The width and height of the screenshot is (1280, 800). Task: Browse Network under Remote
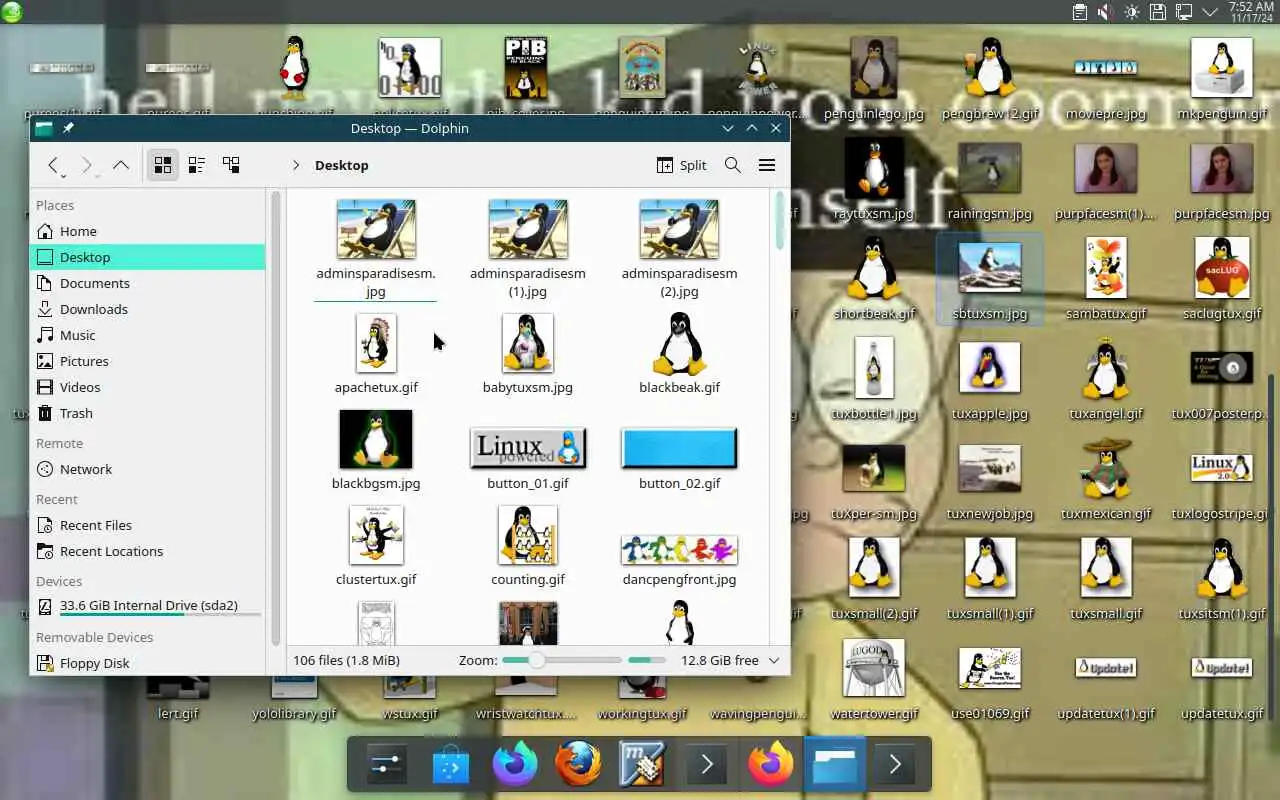pyautogui.click(x=148, y=469)
